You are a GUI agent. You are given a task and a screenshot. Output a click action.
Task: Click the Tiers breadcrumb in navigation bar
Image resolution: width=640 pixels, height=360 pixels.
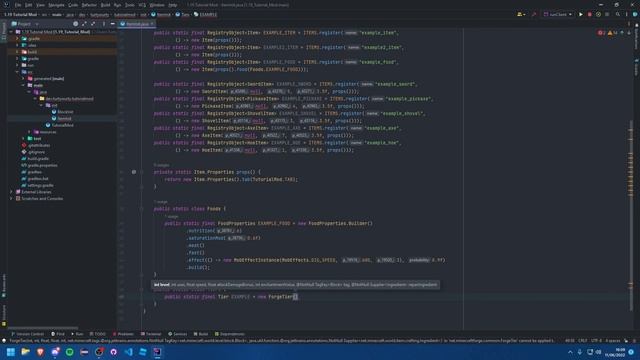point(182,14)
